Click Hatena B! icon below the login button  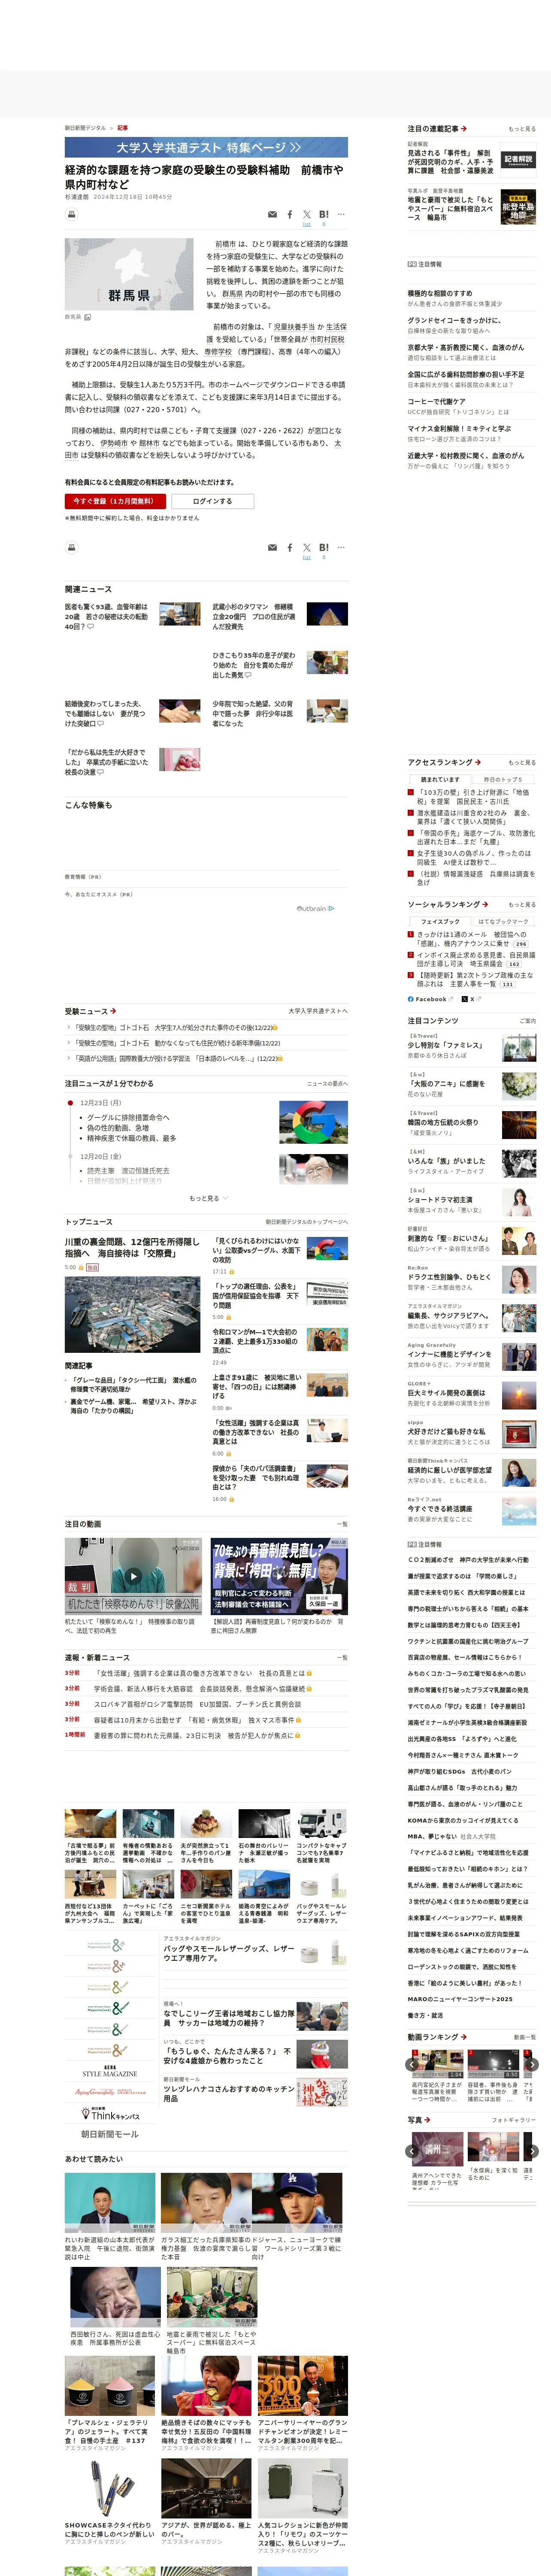[324, 547]
